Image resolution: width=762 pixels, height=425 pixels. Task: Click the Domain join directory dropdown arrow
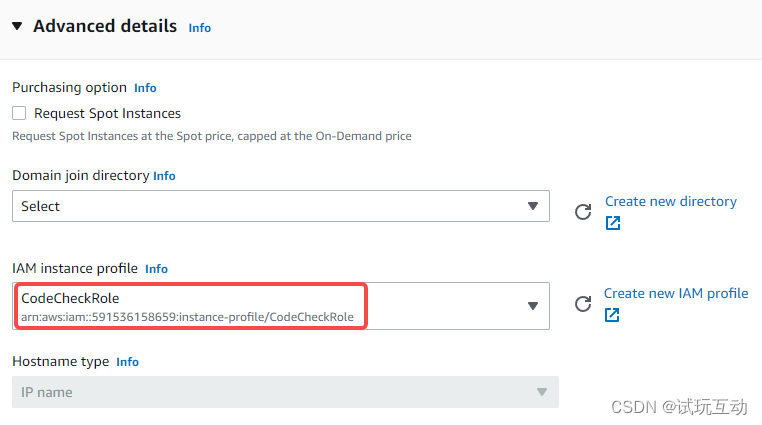pyautogui.click(x=533, y=206)
